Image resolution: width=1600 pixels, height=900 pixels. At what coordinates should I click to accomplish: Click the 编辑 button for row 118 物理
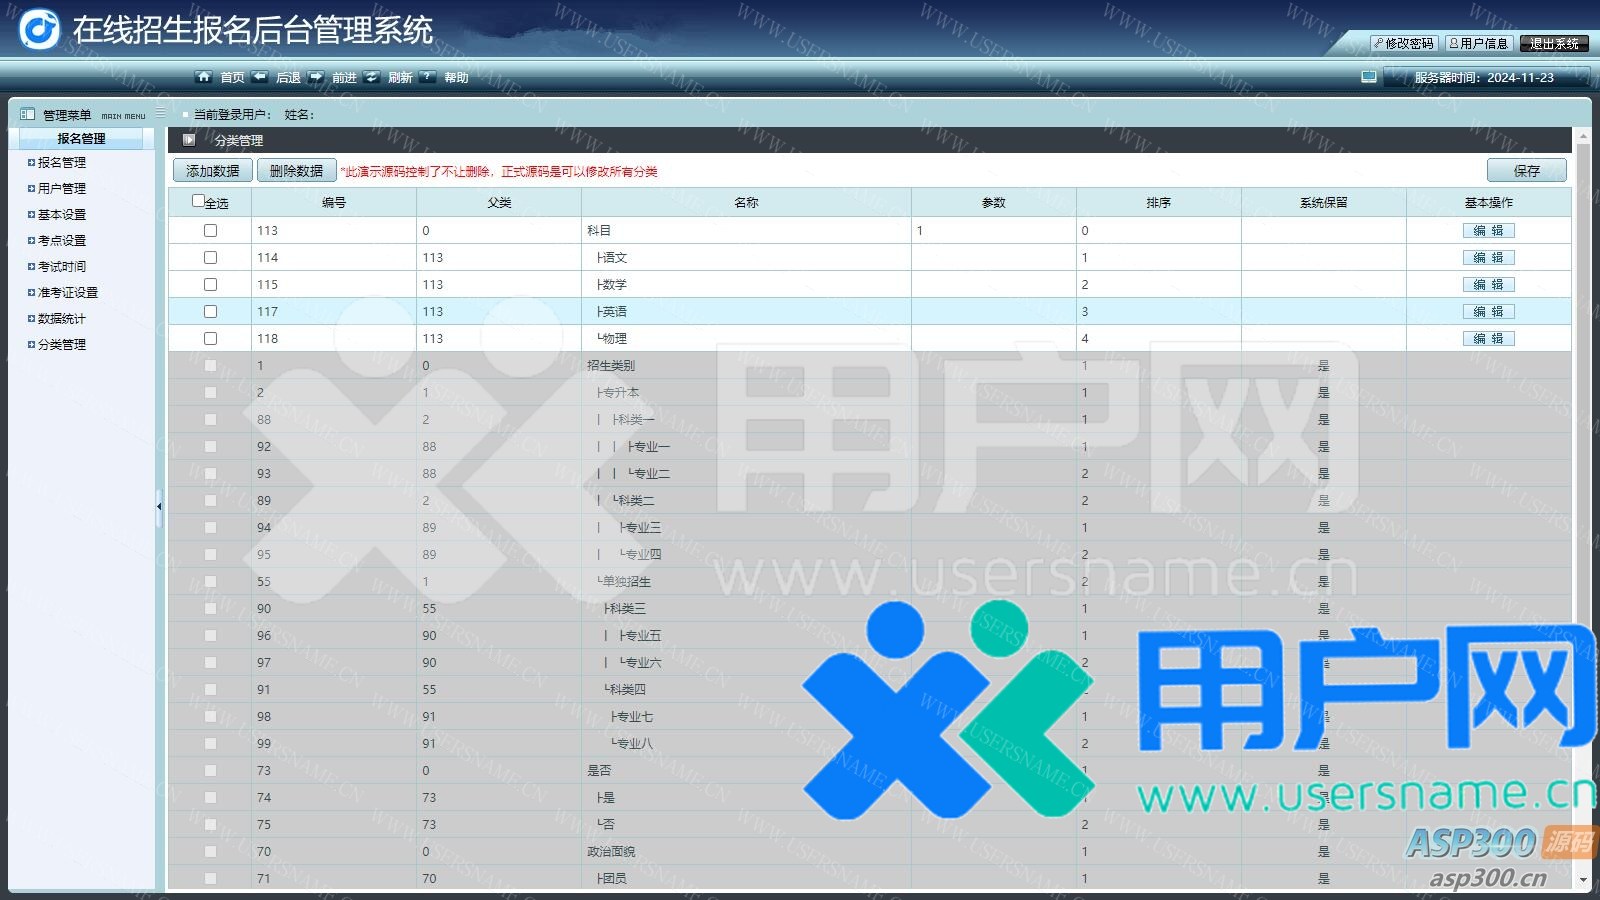1488,339
